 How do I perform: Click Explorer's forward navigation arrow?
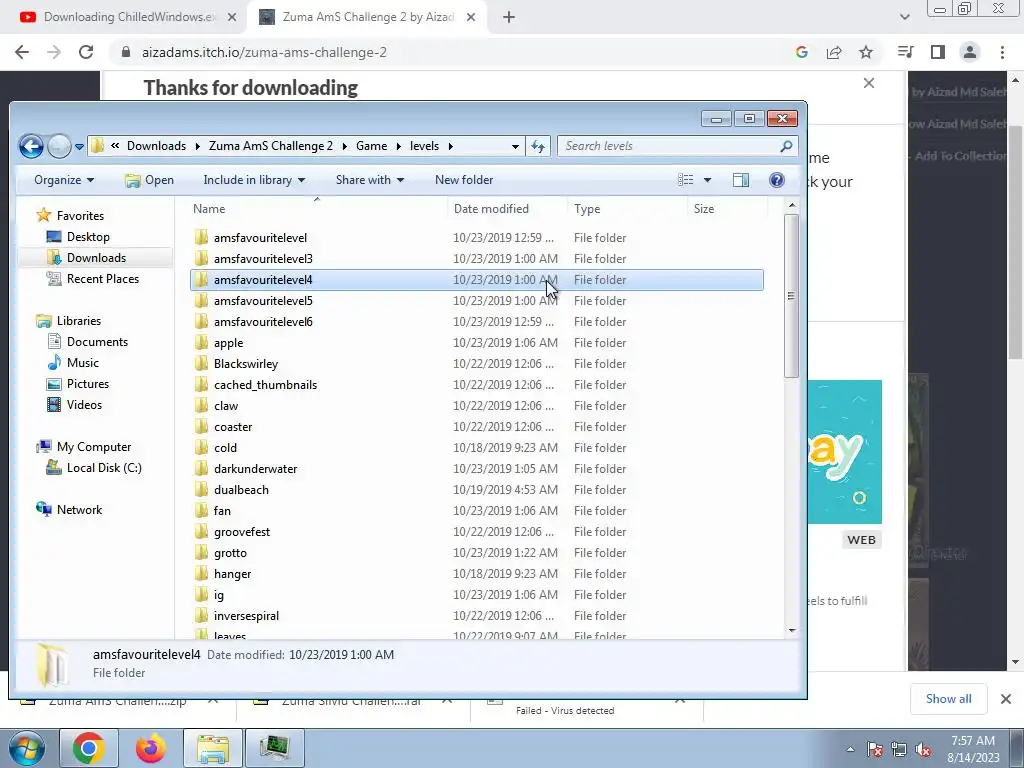(x=59, y=146)
